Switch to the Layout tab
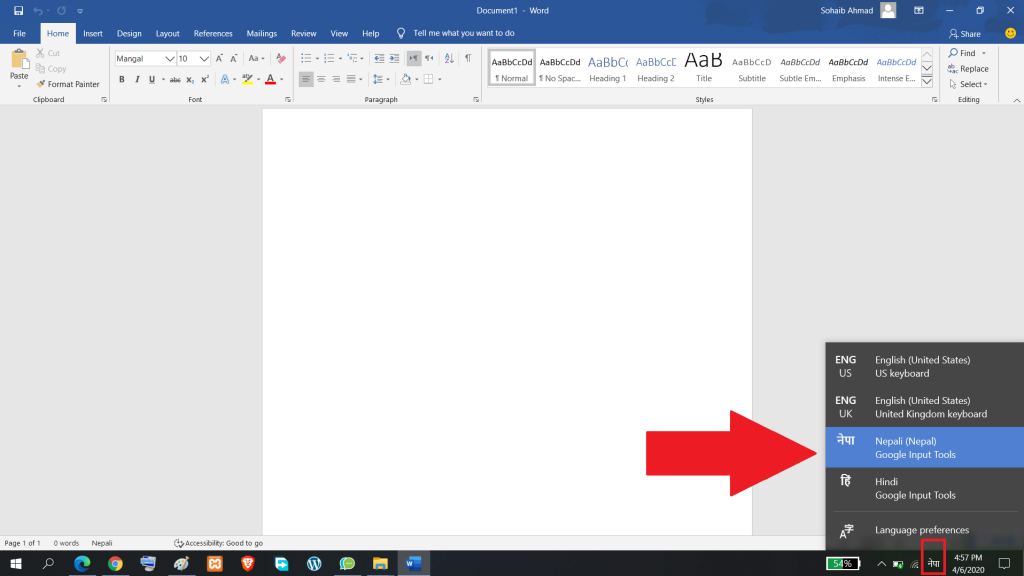 [x=167, y=33]
